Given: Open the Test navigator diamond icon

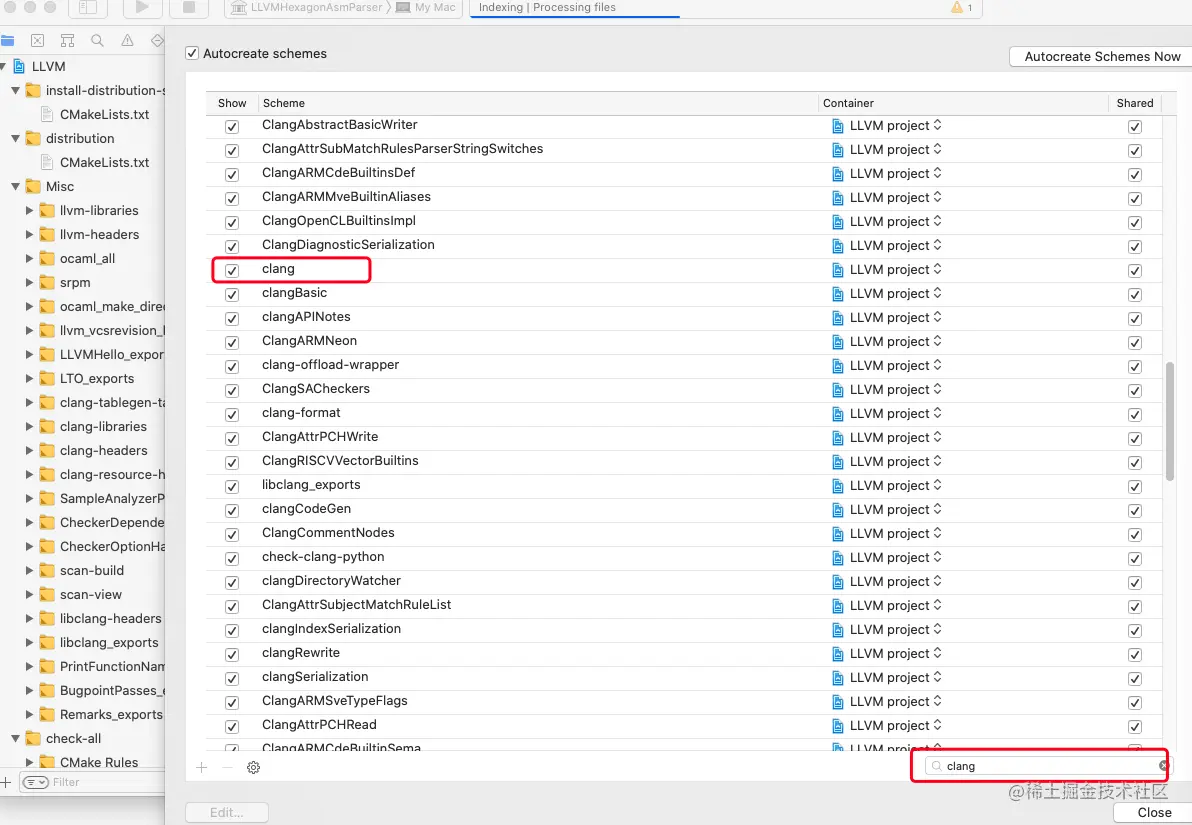Looking at the screenshot, I should pyautogui.click(x=157, y=40).
